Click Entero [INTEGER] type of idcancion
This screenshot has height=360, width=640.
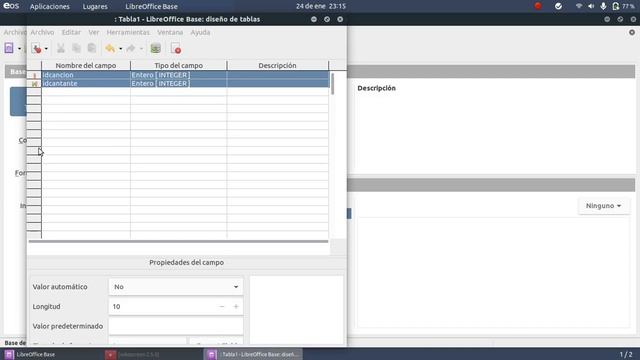[178, 75]
